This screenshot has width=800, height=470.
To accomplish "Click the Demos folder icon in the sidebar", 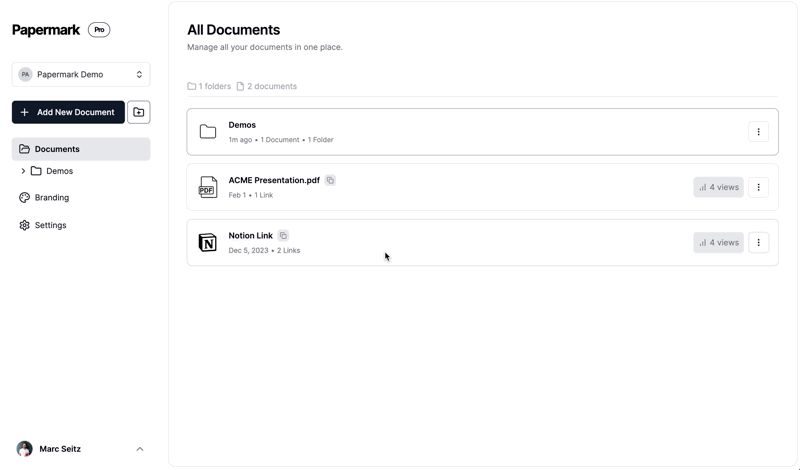I will 36,171.
